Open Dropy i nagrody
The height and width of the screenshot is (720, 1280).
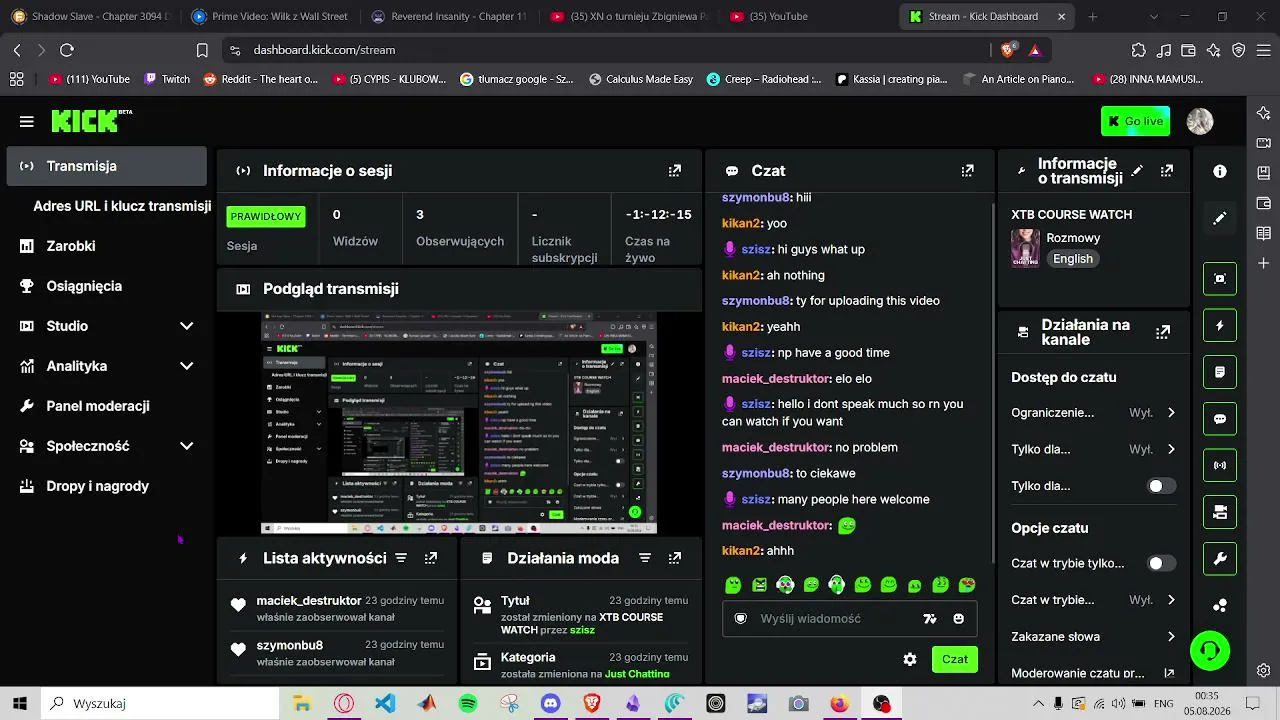coord(107,486)
